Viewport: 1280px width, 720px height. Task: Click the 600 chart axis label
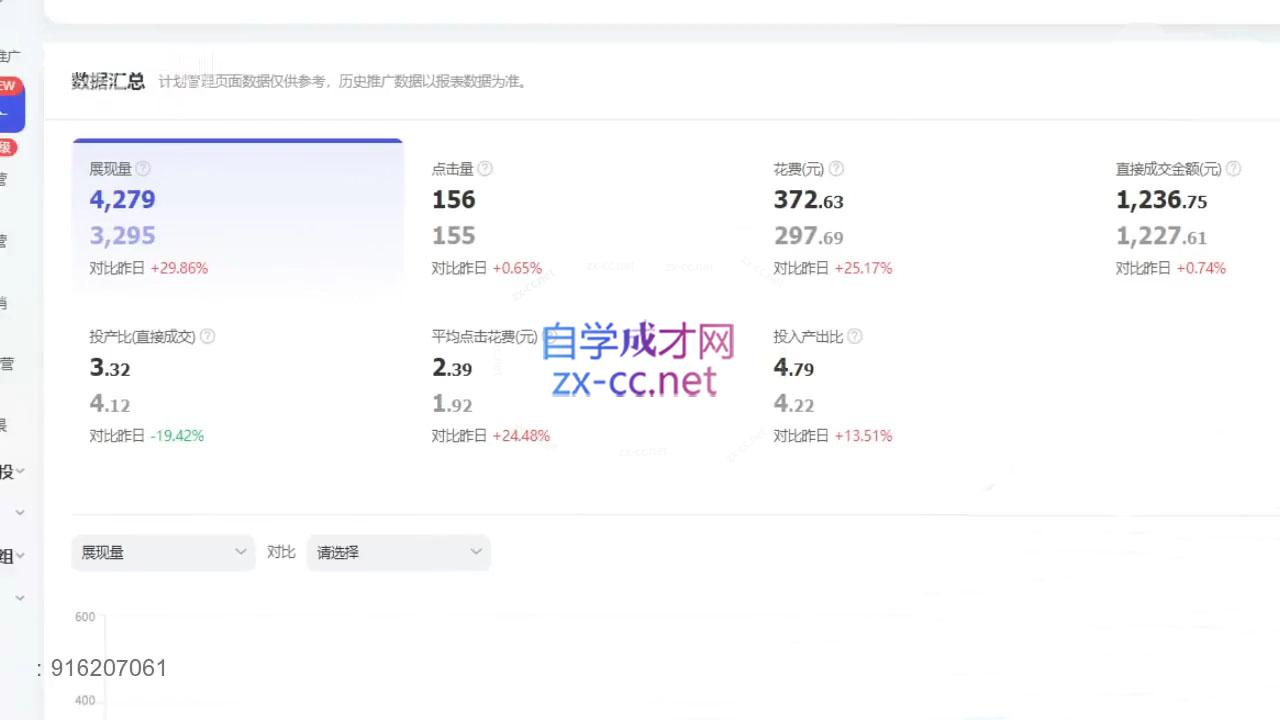coord(85,617)
